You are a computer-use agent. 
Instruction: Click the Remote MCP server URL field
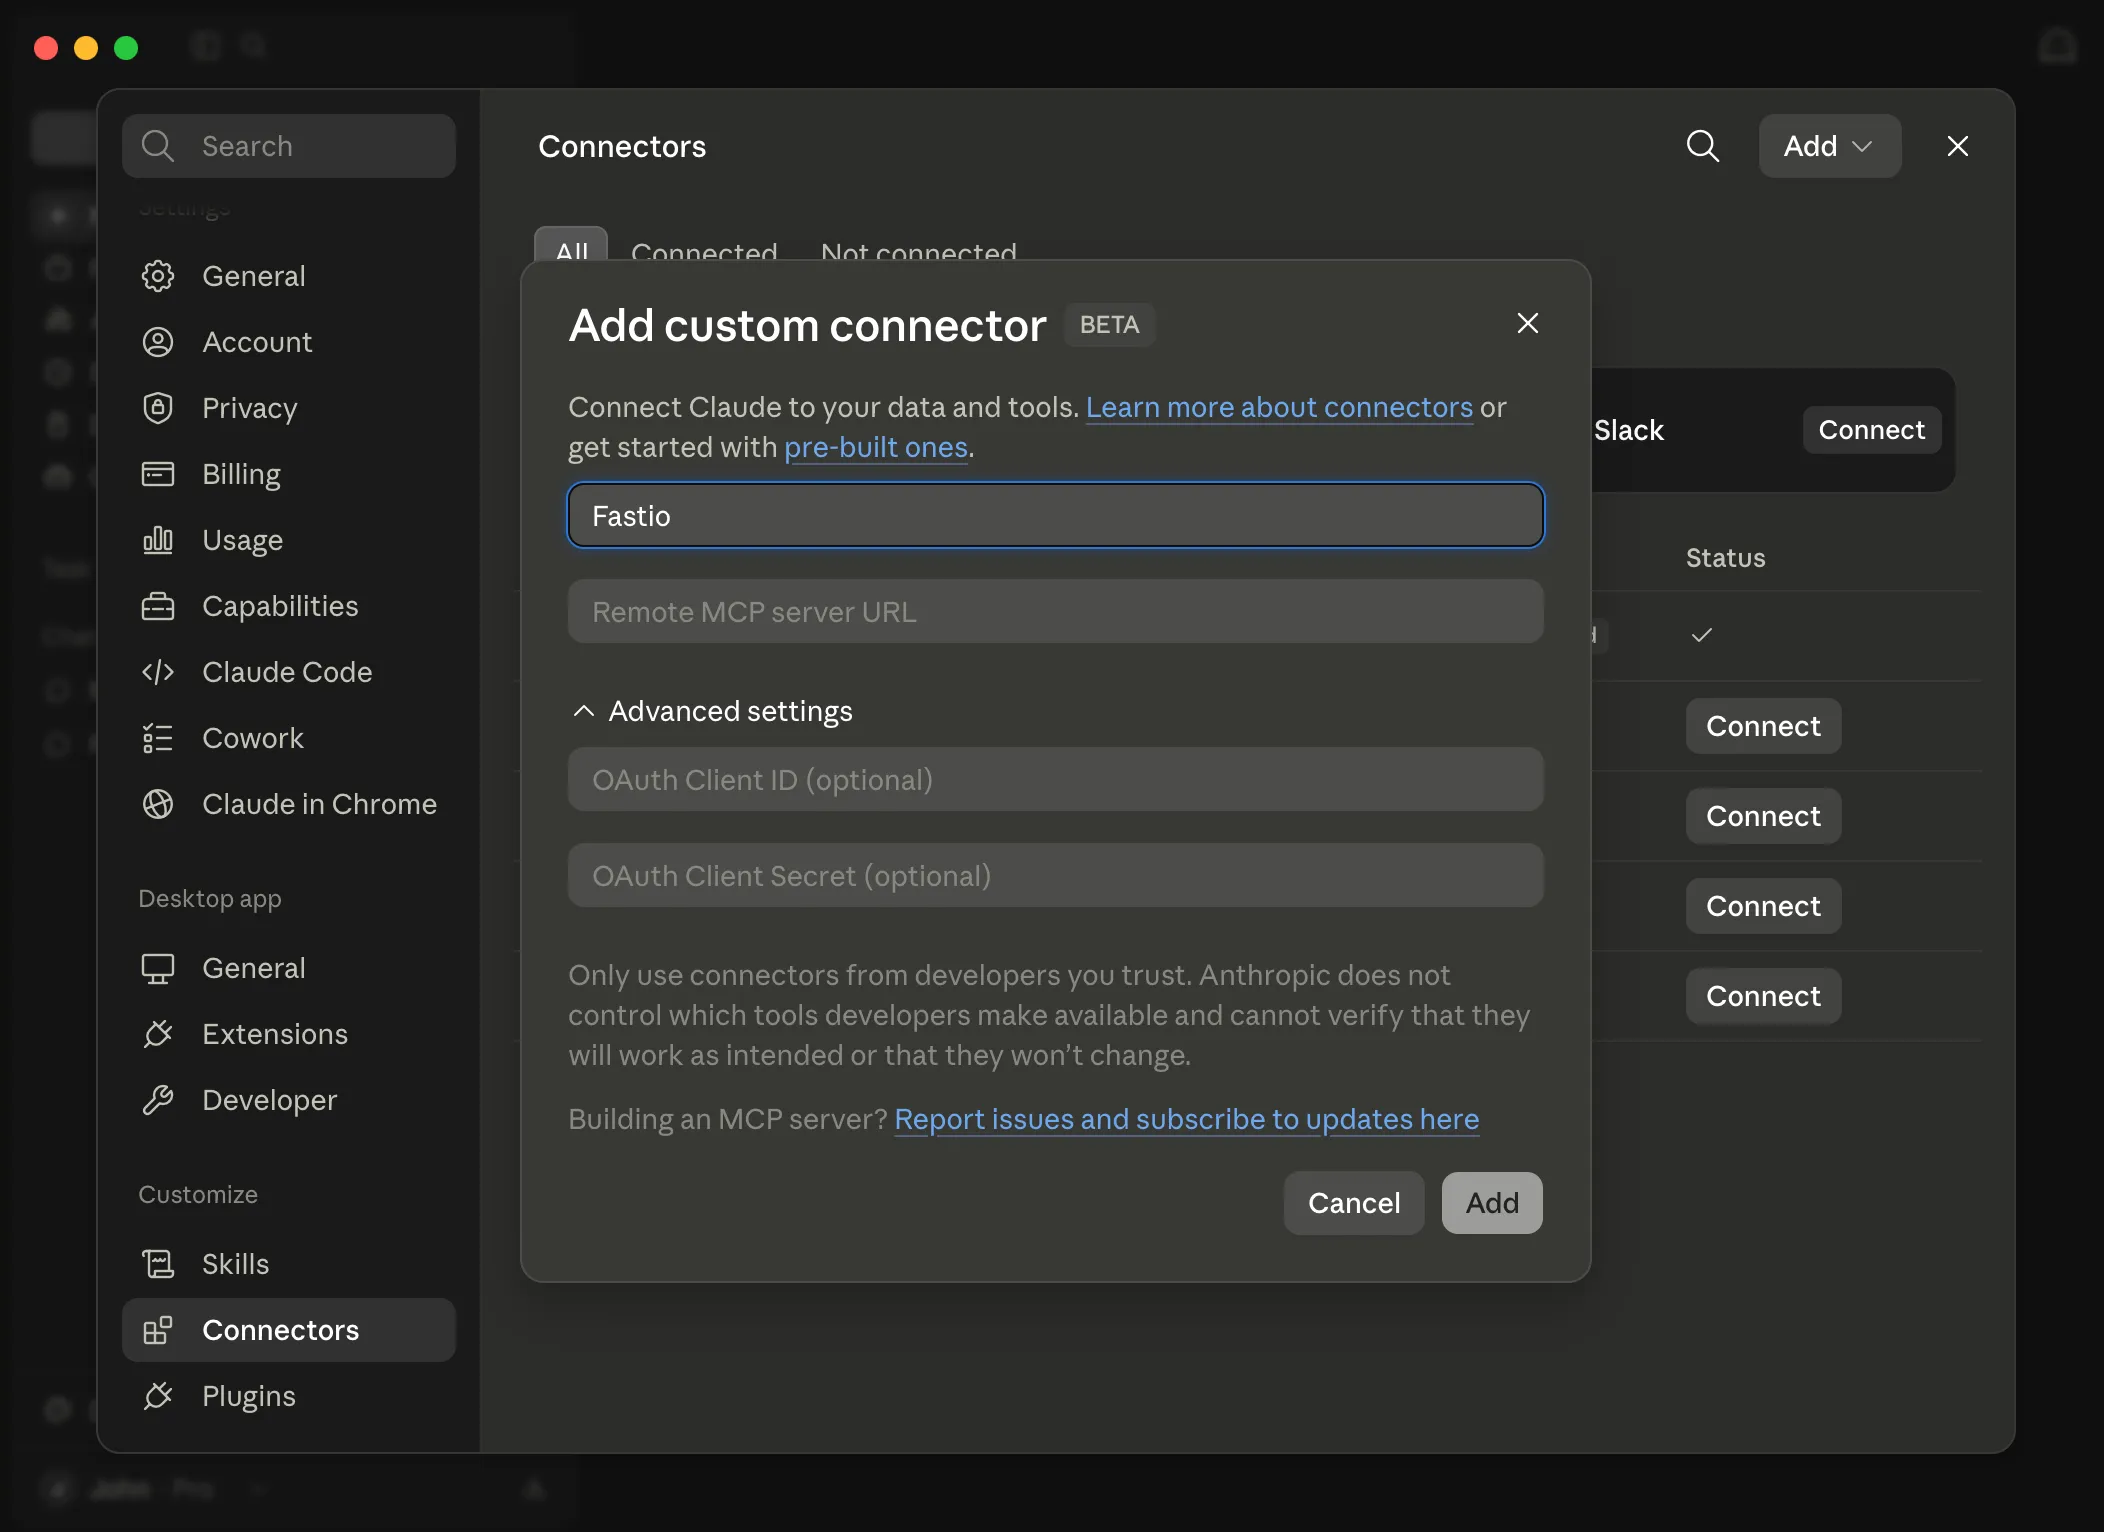click(1055, 612)
